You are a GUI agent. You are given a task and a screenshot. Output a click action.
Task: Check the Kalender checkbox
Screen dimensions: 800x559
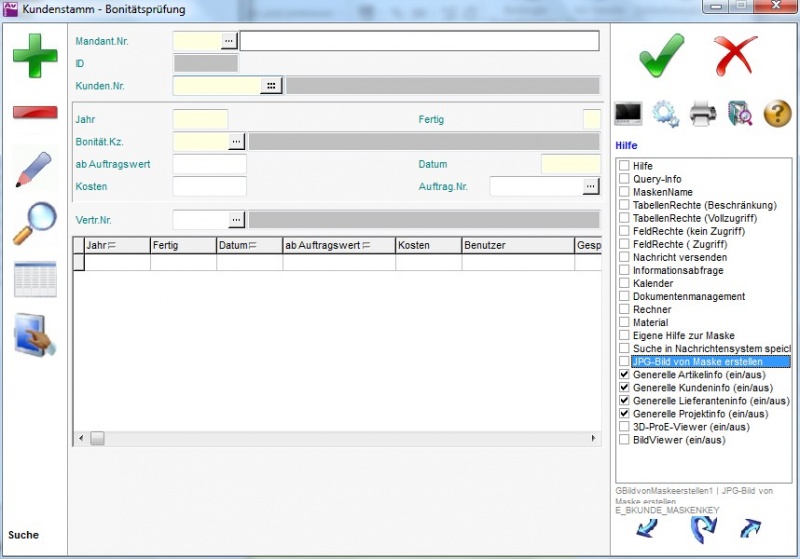(x=624, y=284)
